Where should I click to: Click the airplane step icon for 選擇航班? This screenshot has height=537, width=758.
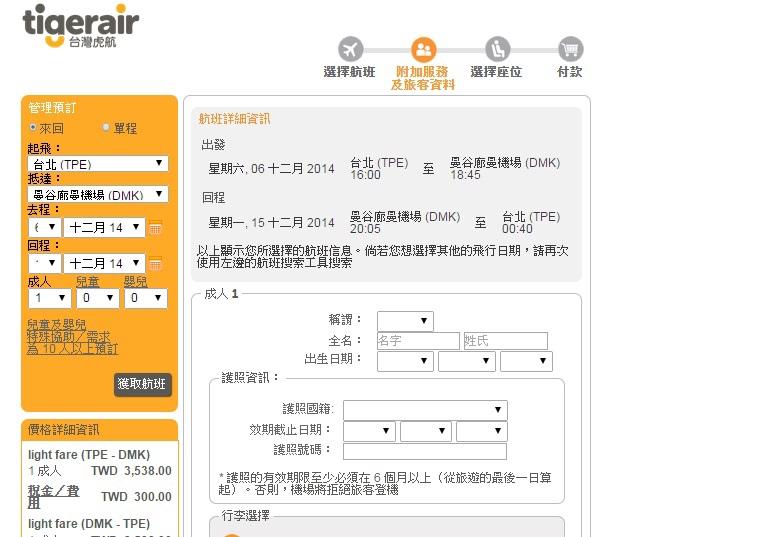[x=350, y=49]
